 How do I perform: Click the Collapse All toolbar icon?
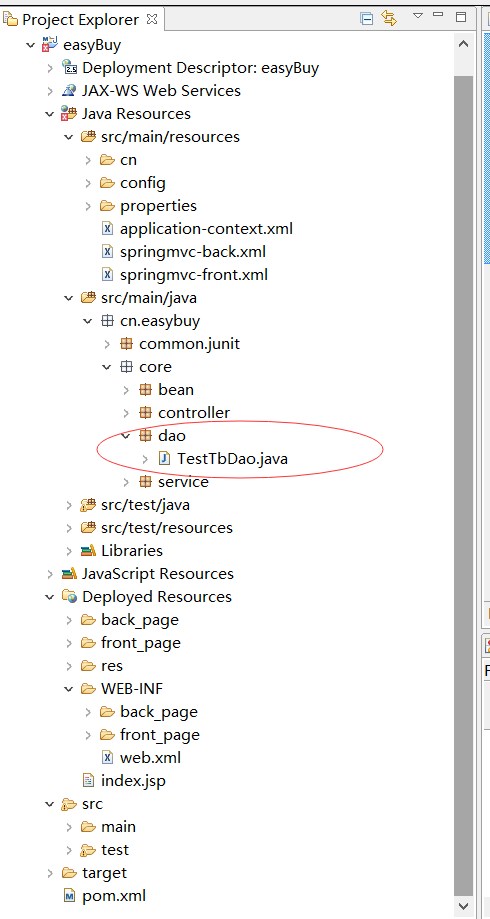[367, 19]
